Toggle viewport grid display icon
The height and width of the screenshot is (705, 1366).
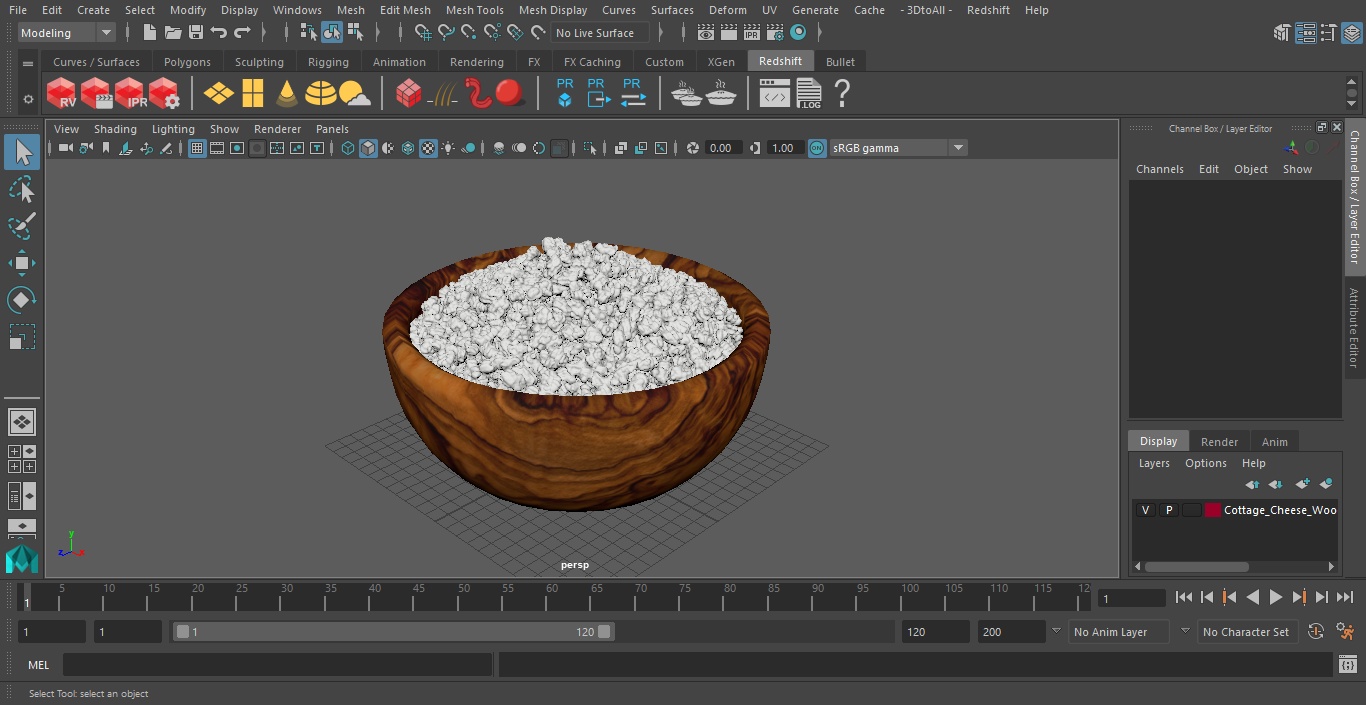[x=197, y=148]
